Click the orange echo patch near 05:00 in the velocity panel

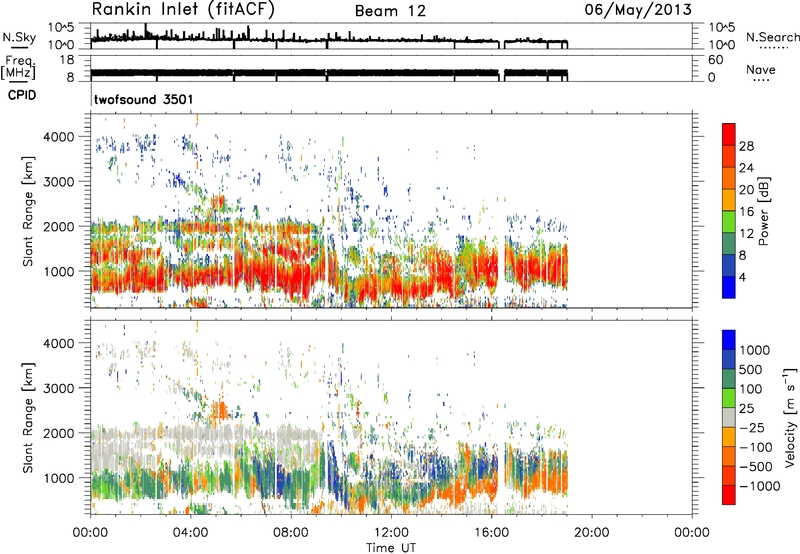[x=220, y=410]
